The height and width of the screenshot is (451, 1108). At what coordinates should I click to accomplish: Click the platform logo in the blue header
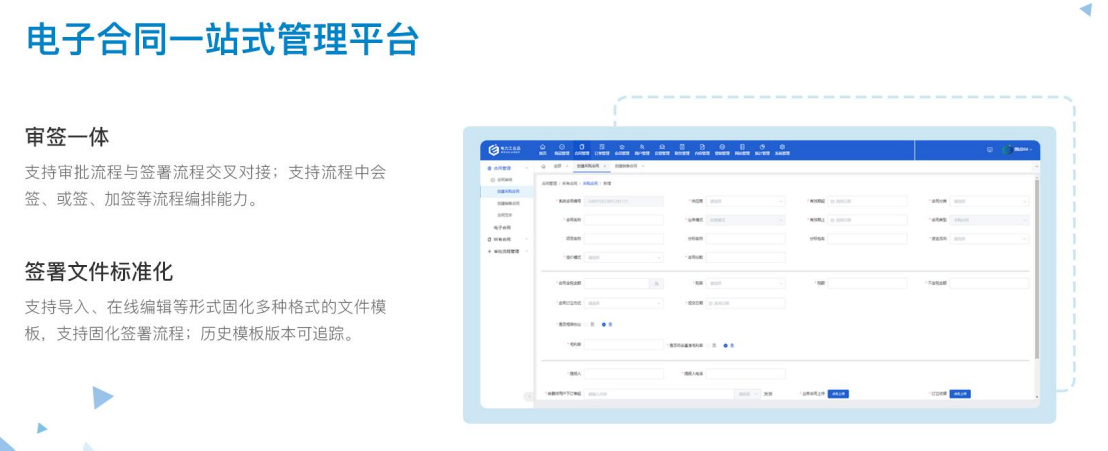[505, 150]
